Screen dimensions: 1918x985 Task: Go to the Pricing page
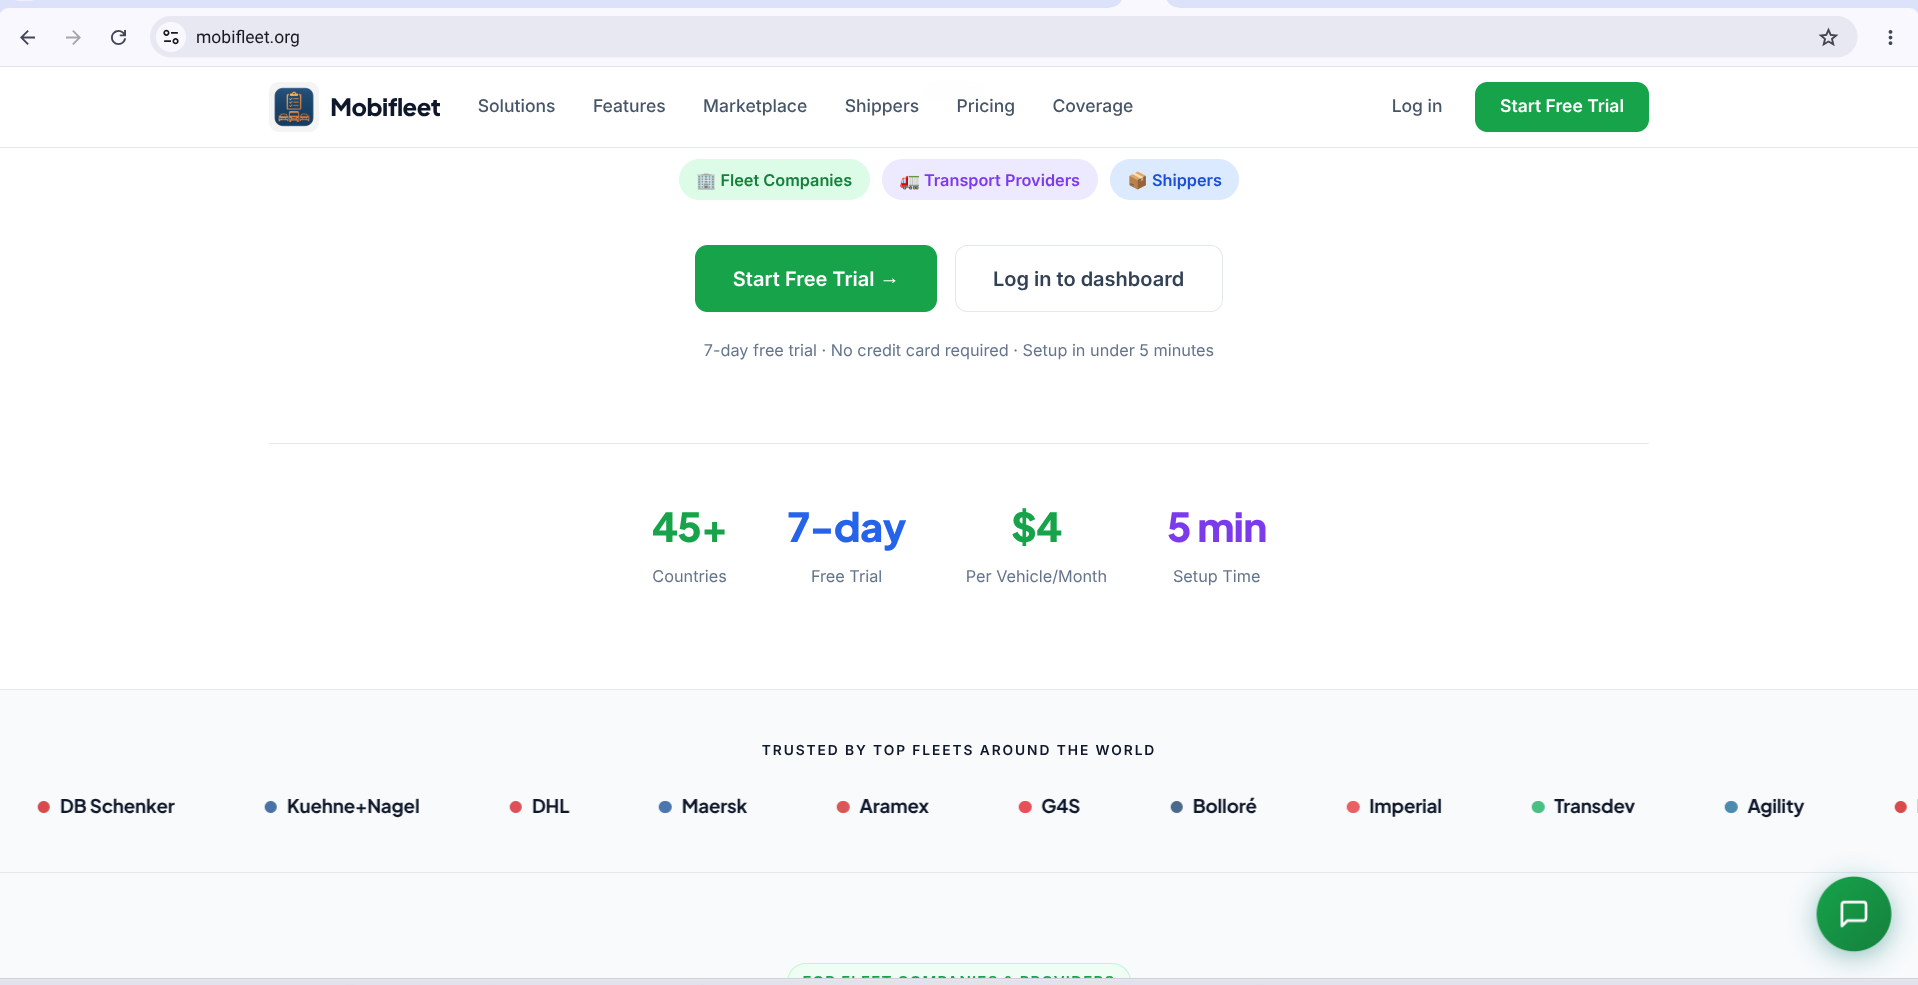click(985, 106)
